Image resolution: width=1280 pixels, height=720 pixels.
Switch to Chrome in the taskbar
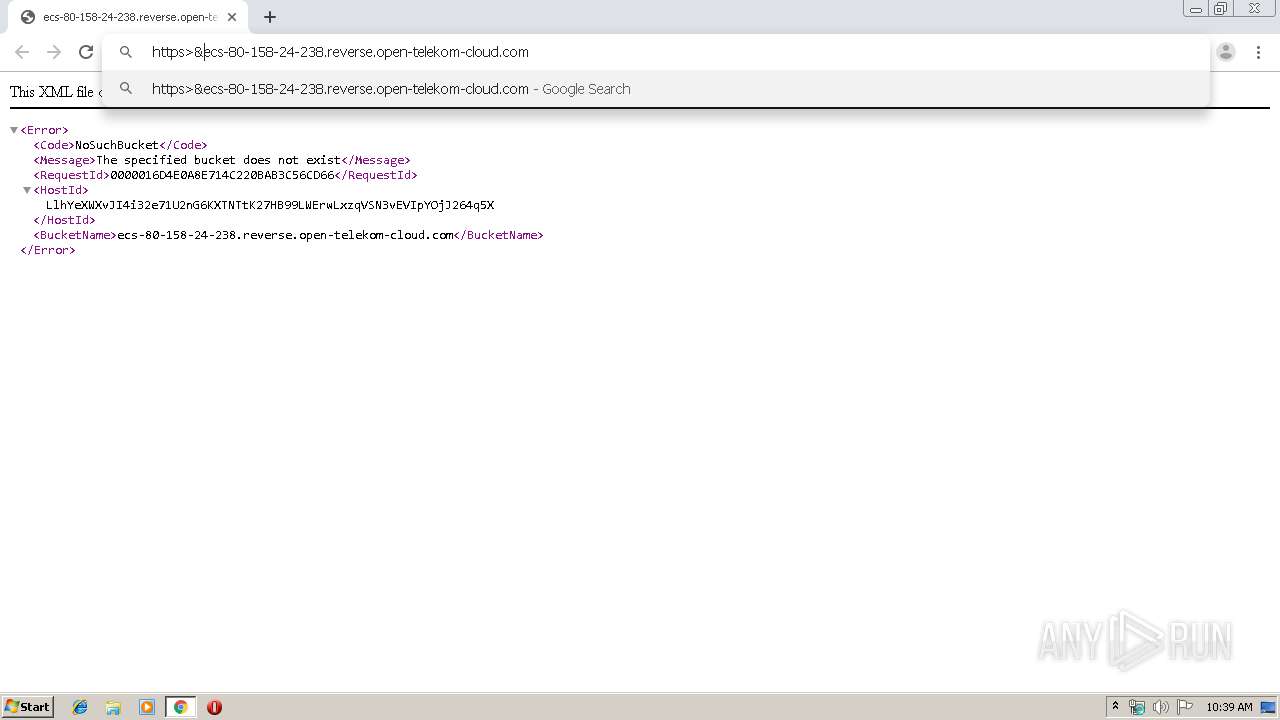tap(180, 707)
